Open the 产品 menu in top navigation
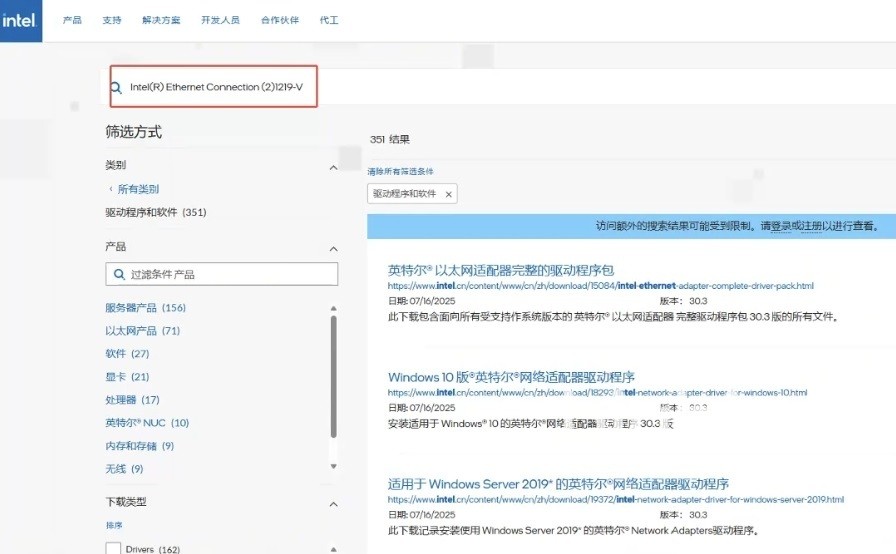Screen dimensions: 896x554 point(72,20)
